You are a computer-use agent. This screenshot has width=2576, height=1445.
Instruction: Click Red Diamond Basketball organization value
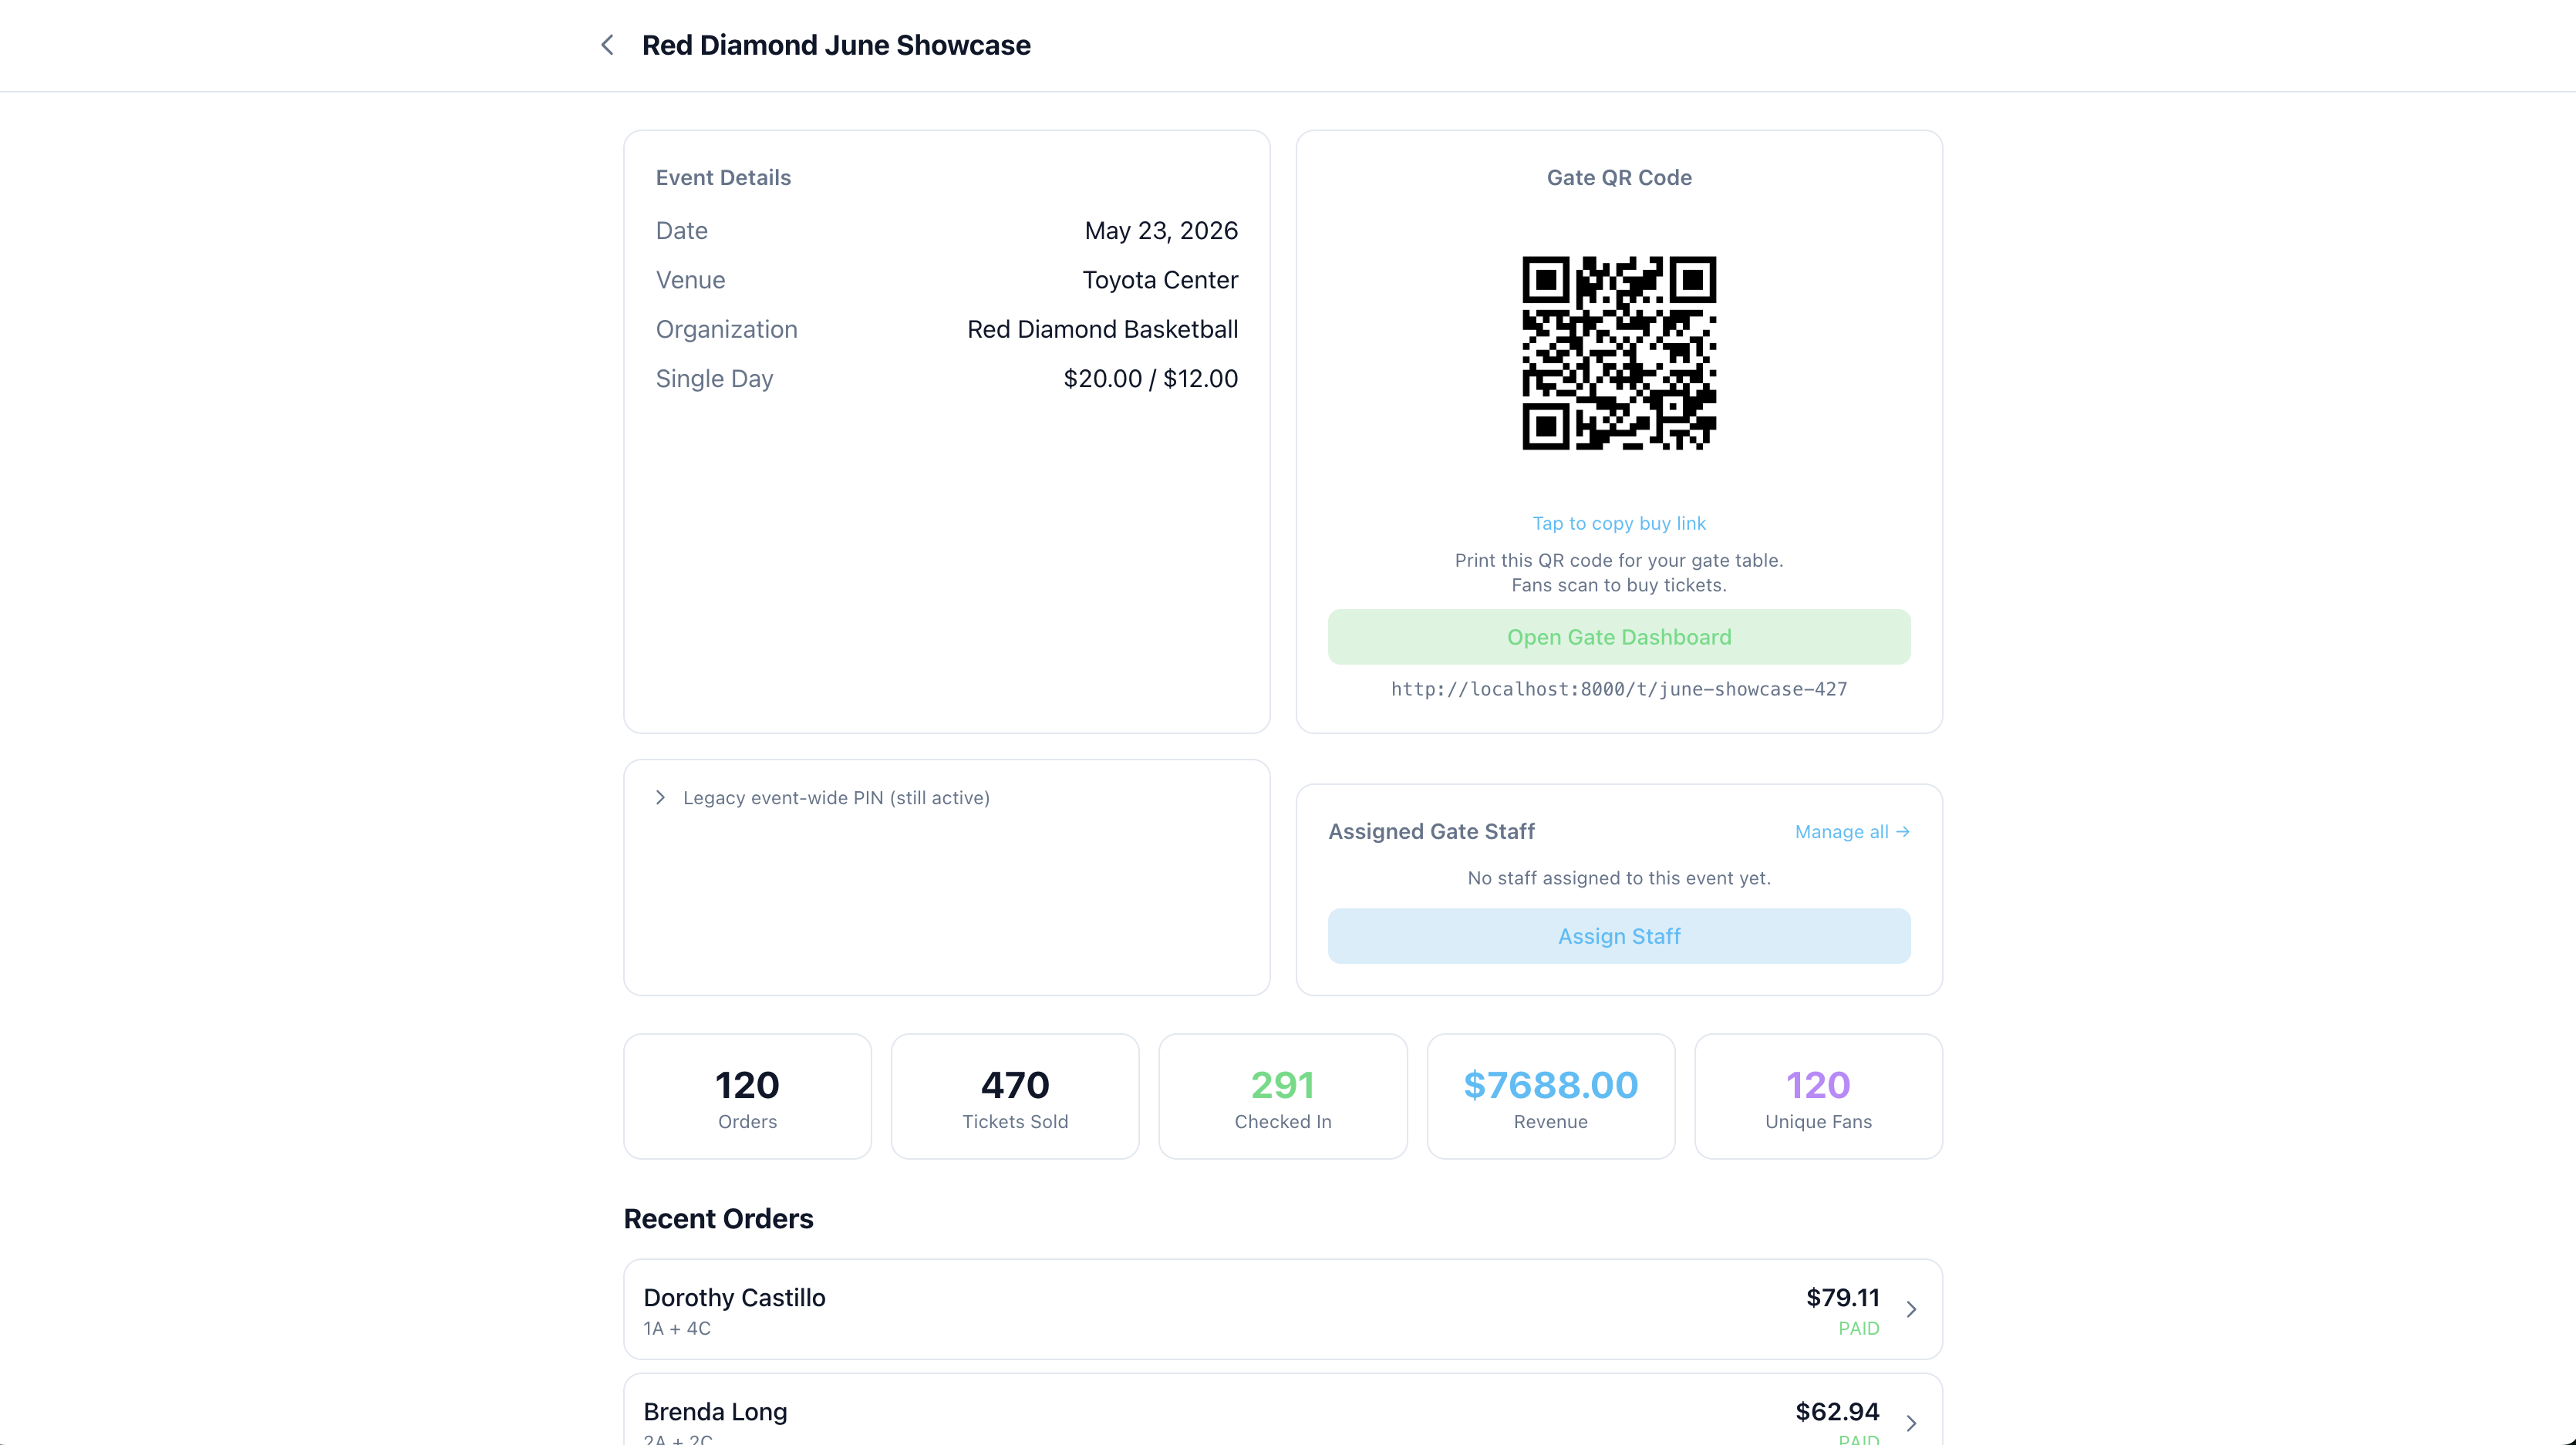click(1102, 330)
